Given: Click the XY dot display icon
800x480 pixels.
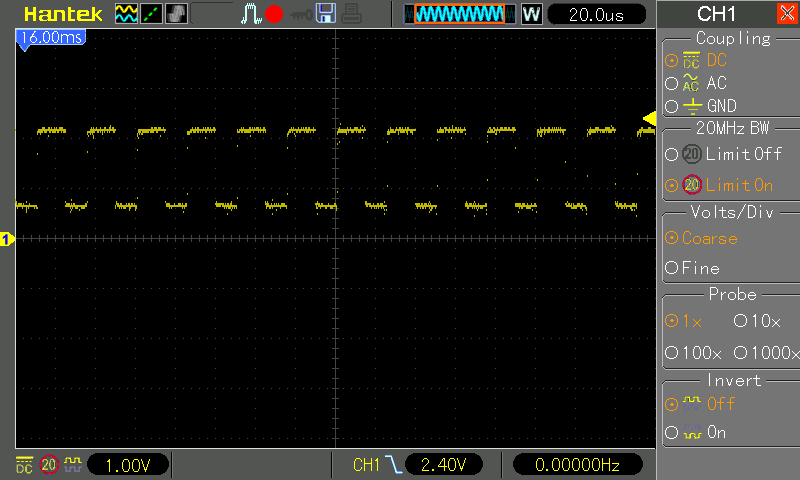Looking at the screenshot, I should (x=152, y=14).
